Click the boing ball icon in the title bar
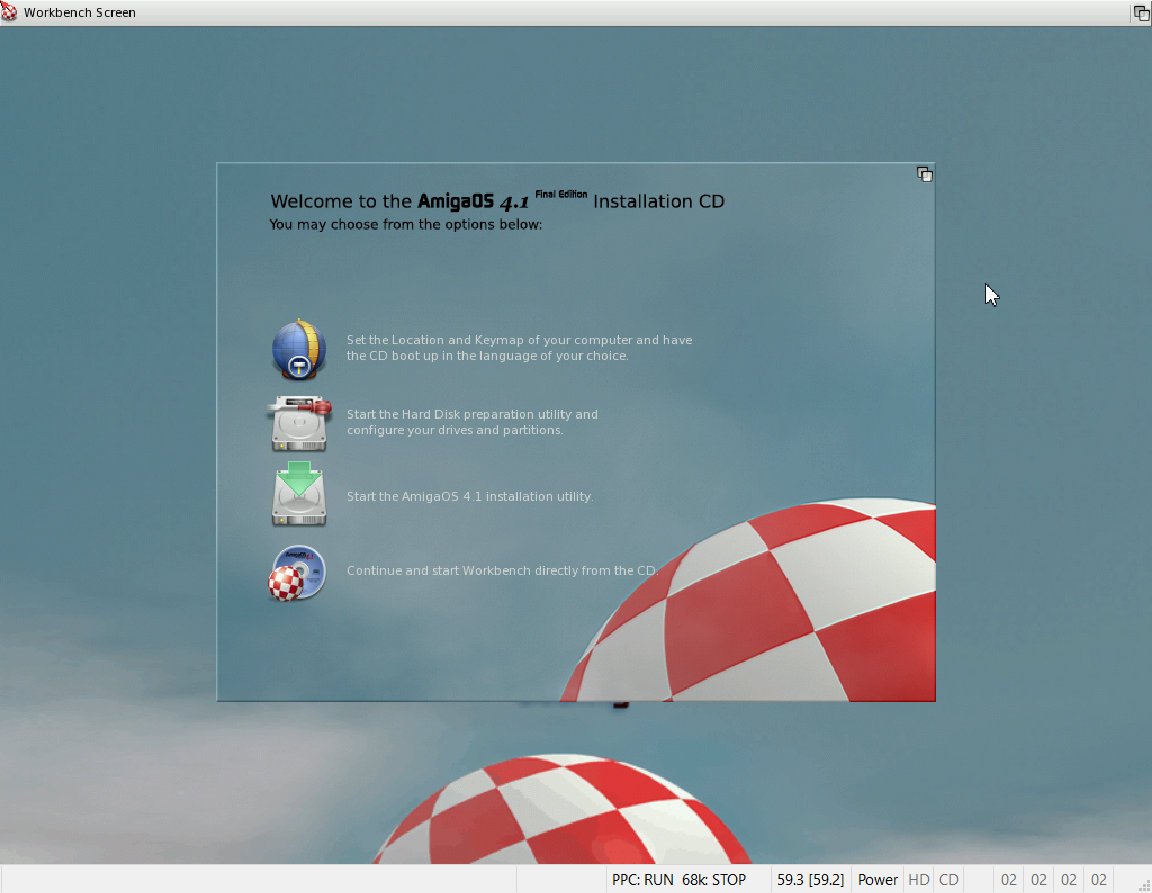Image resolution: width=1152 pixels, height=893 pixels. [x=9, y=12]
